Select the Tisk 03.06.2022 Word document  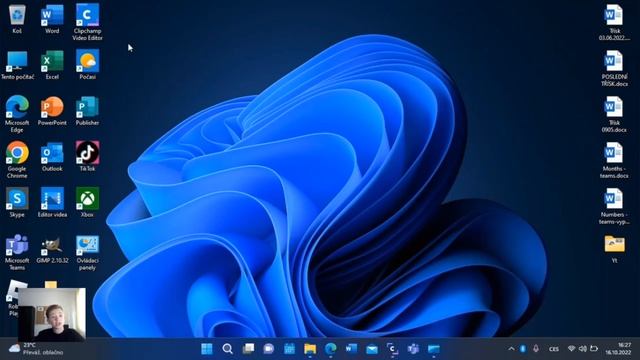point(614,22)
